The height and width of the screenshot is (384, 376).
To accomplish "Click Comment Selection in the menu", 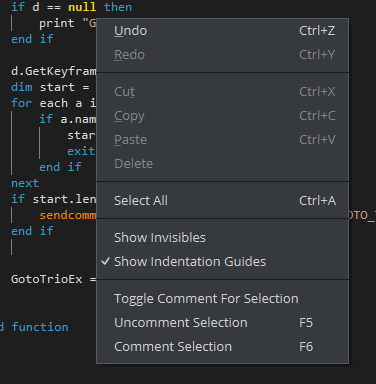I will (x=222, y=347).
